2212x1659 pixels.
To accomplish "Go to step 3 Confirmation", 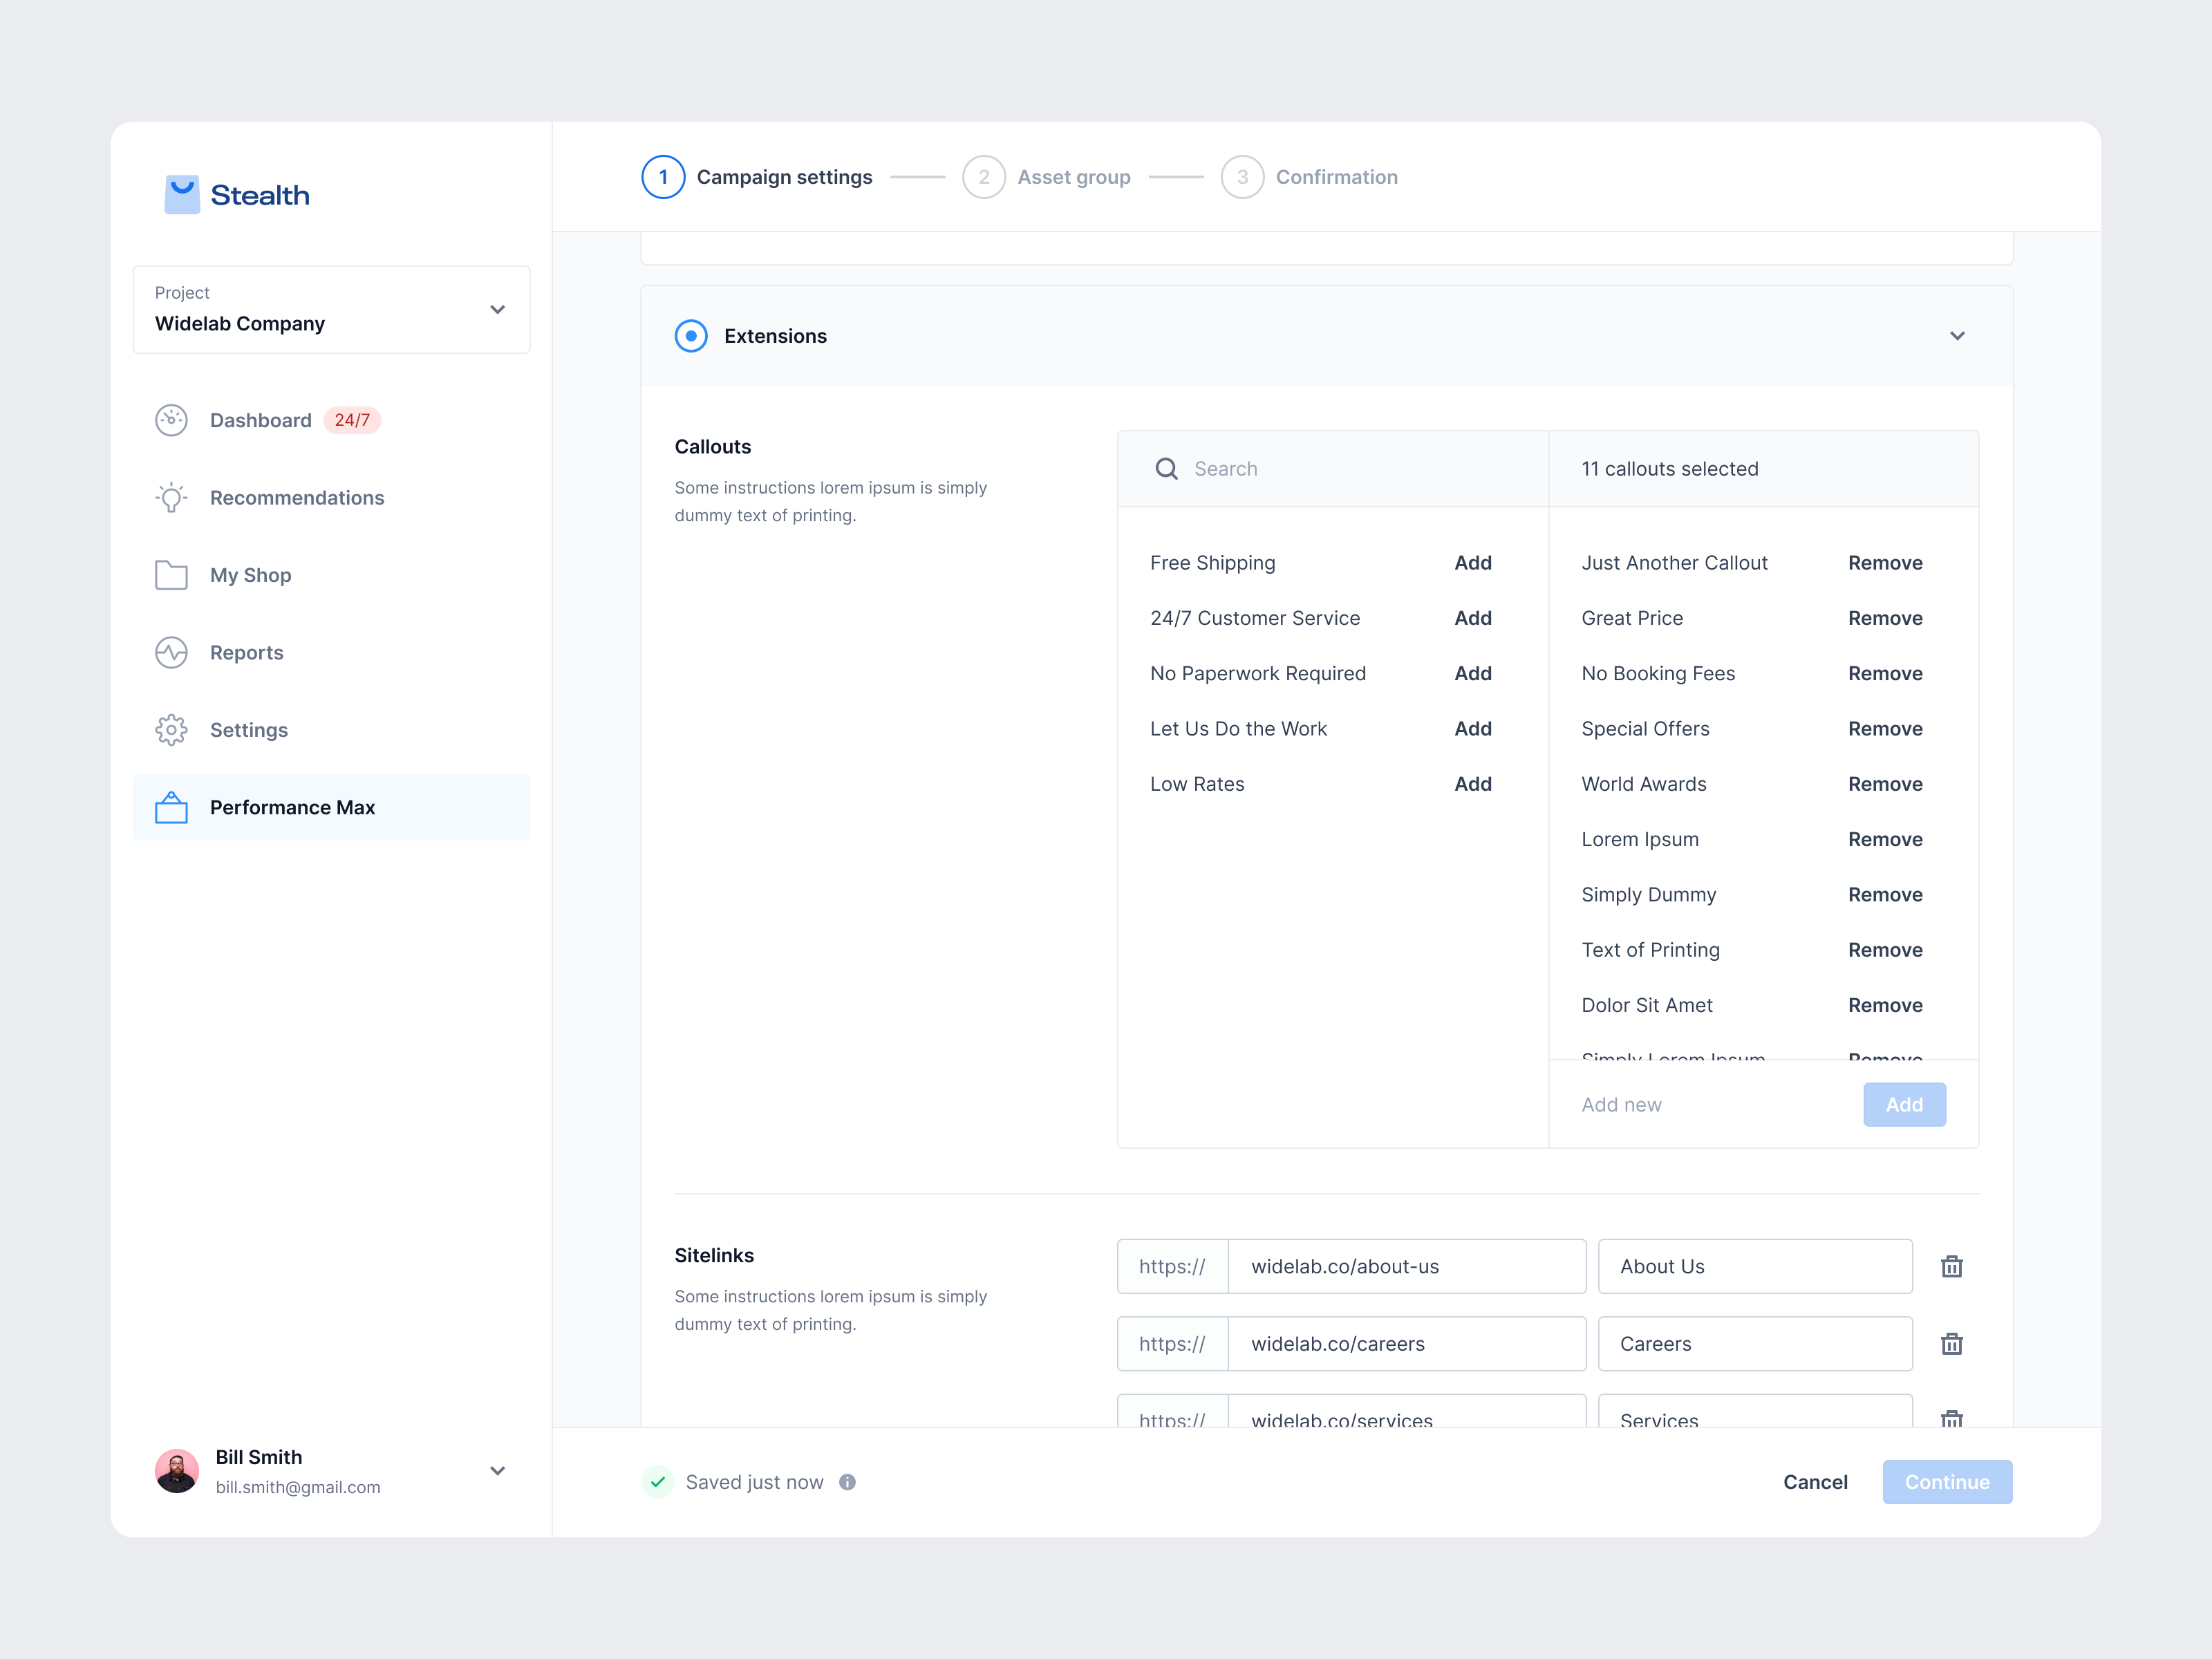I will tap(1309, 177).
